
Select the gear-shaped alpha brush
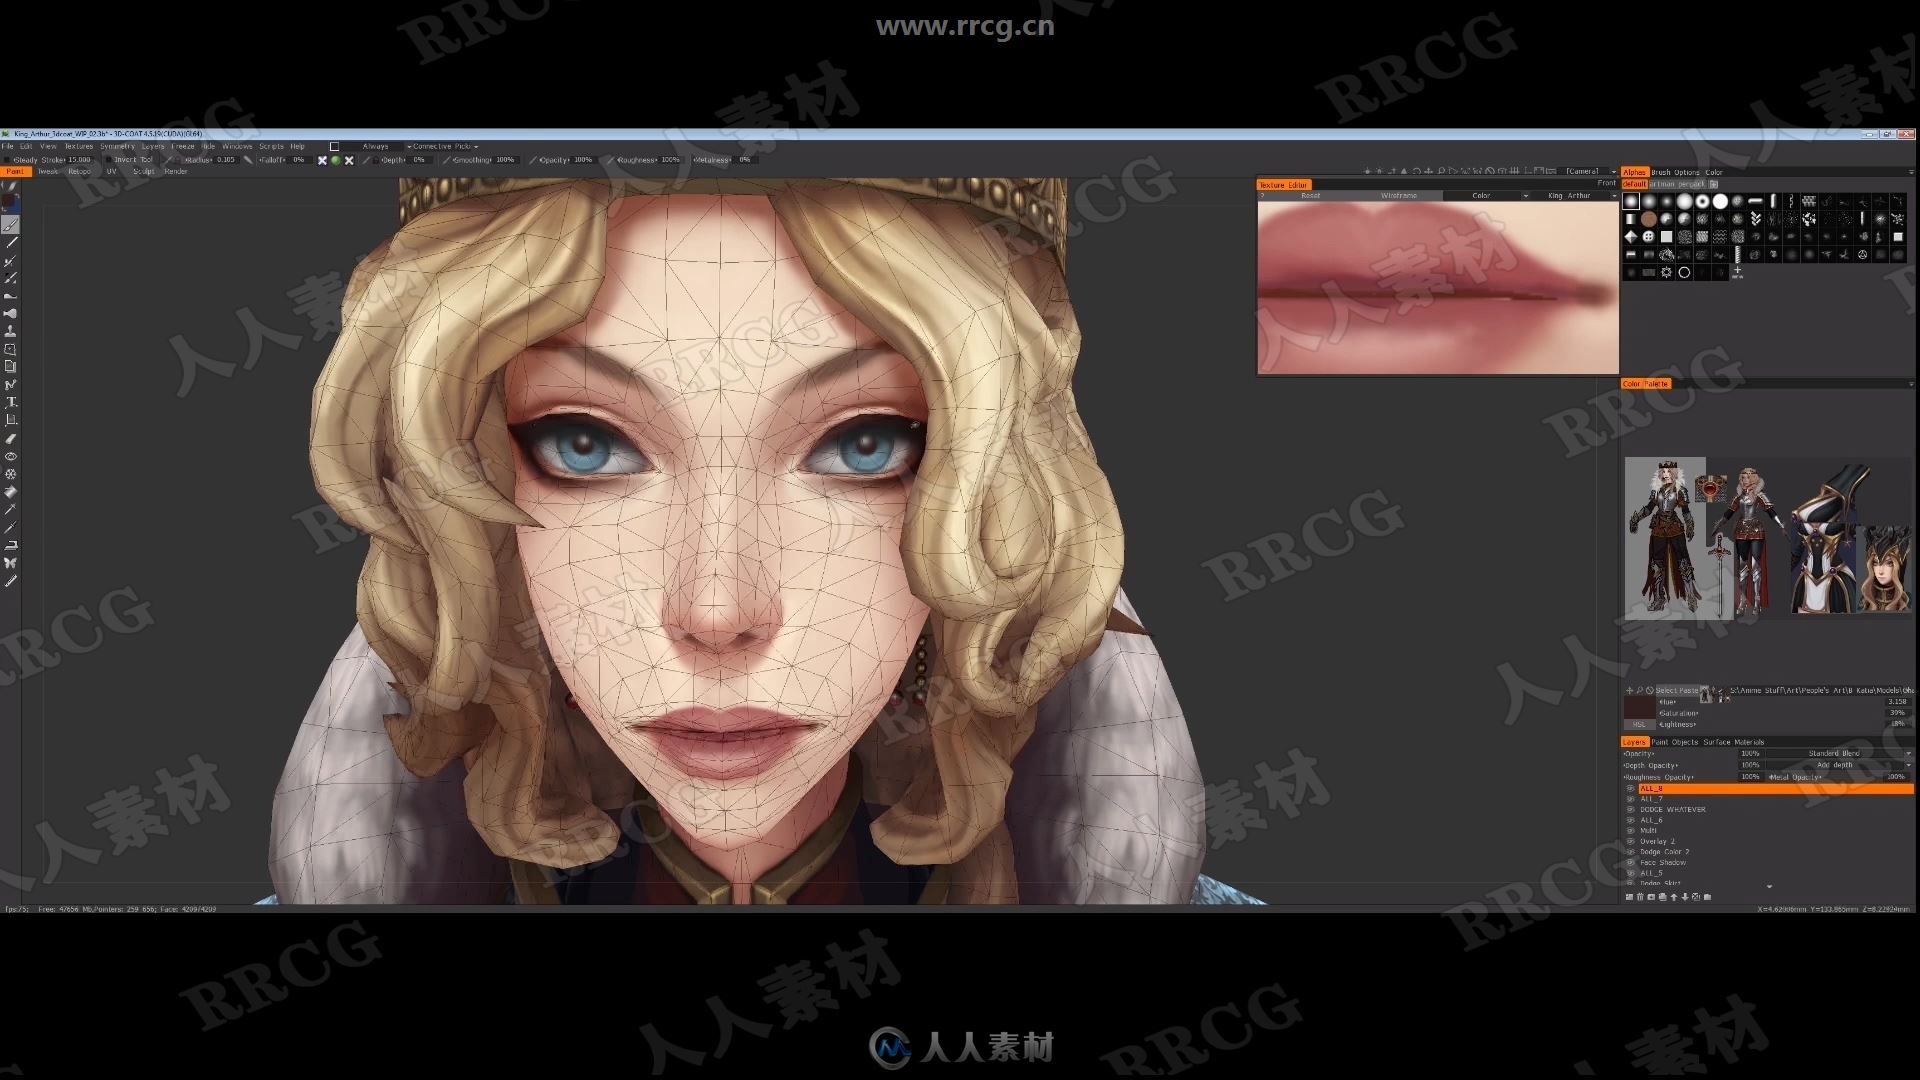pos(1666,272)
